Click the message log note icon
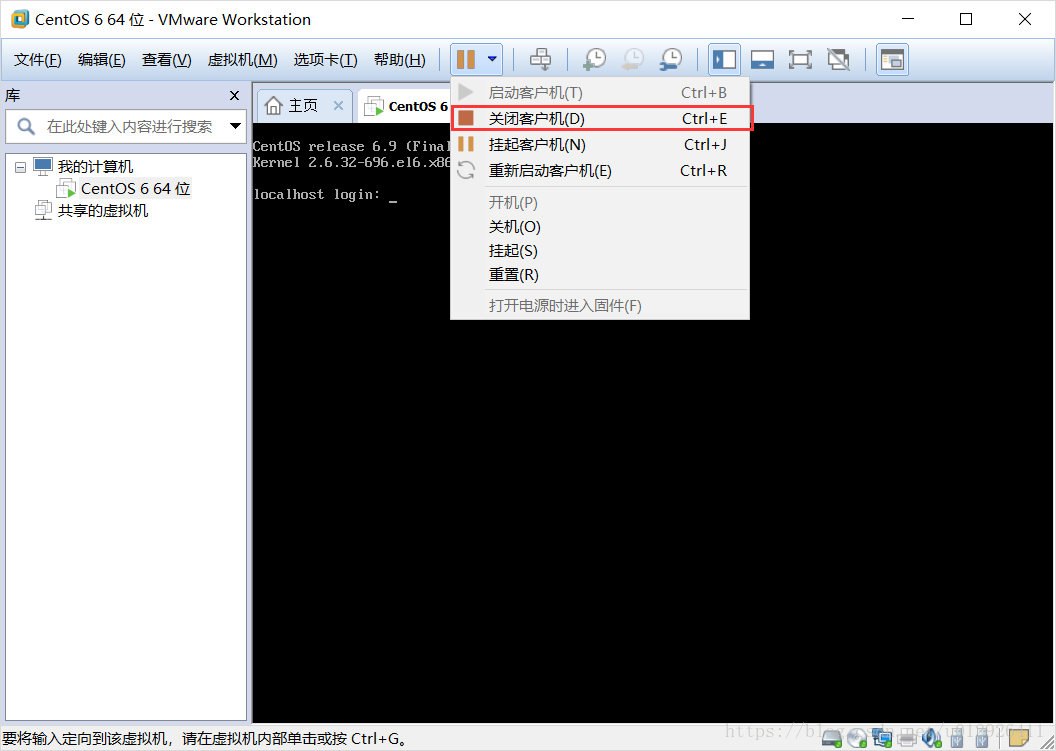This screenshot has height=751, width=1056. click(x=1018, y=739)
